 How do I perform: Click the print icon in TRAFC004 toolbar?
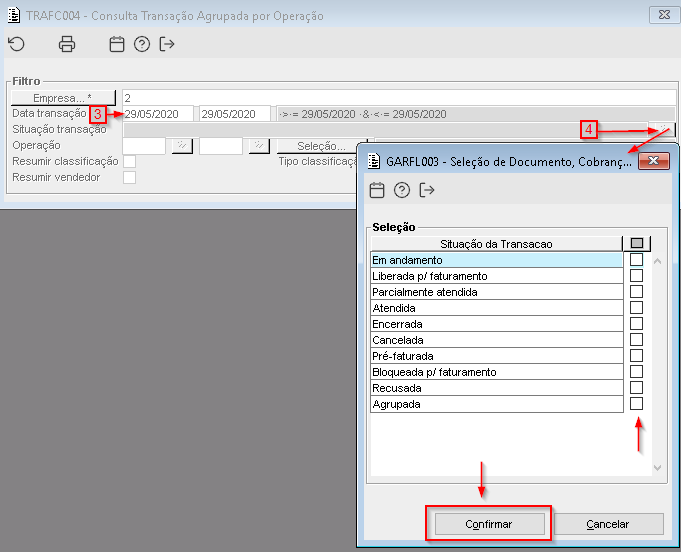point(67,44)
